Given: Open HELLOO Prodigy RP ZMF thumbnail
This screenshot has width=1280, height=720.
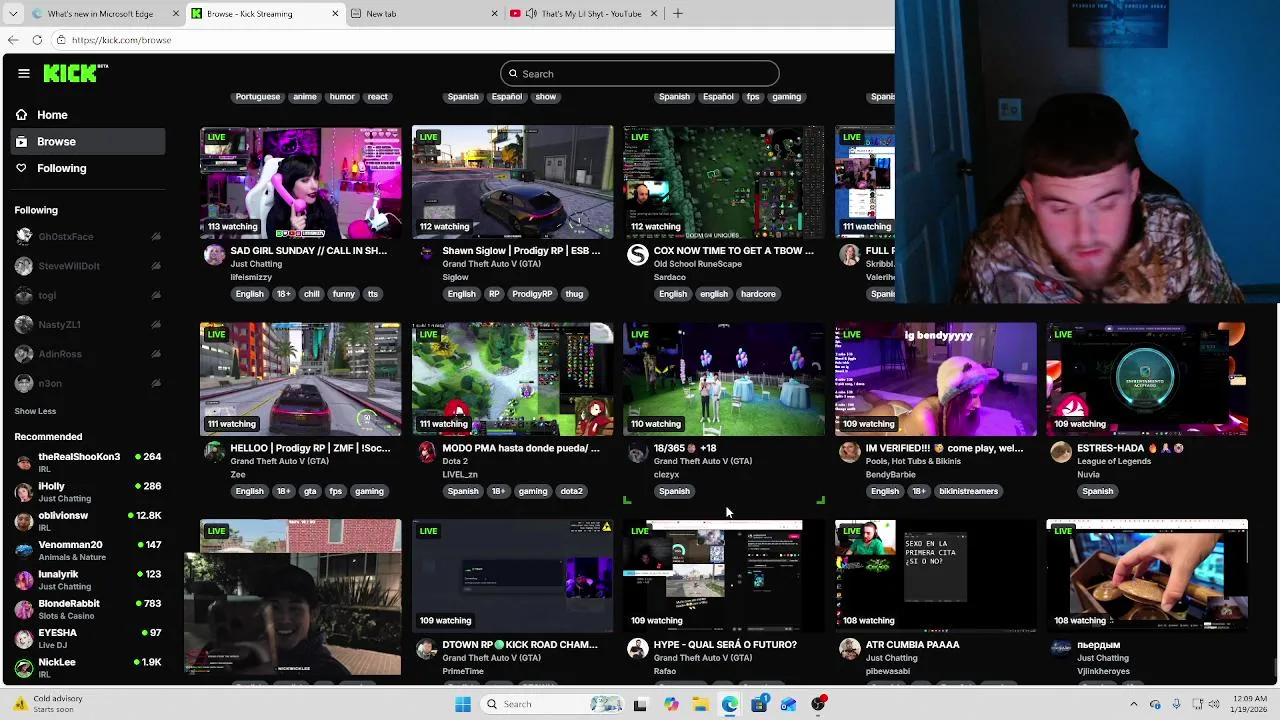Looking at the screenshot, I should 300,379.
